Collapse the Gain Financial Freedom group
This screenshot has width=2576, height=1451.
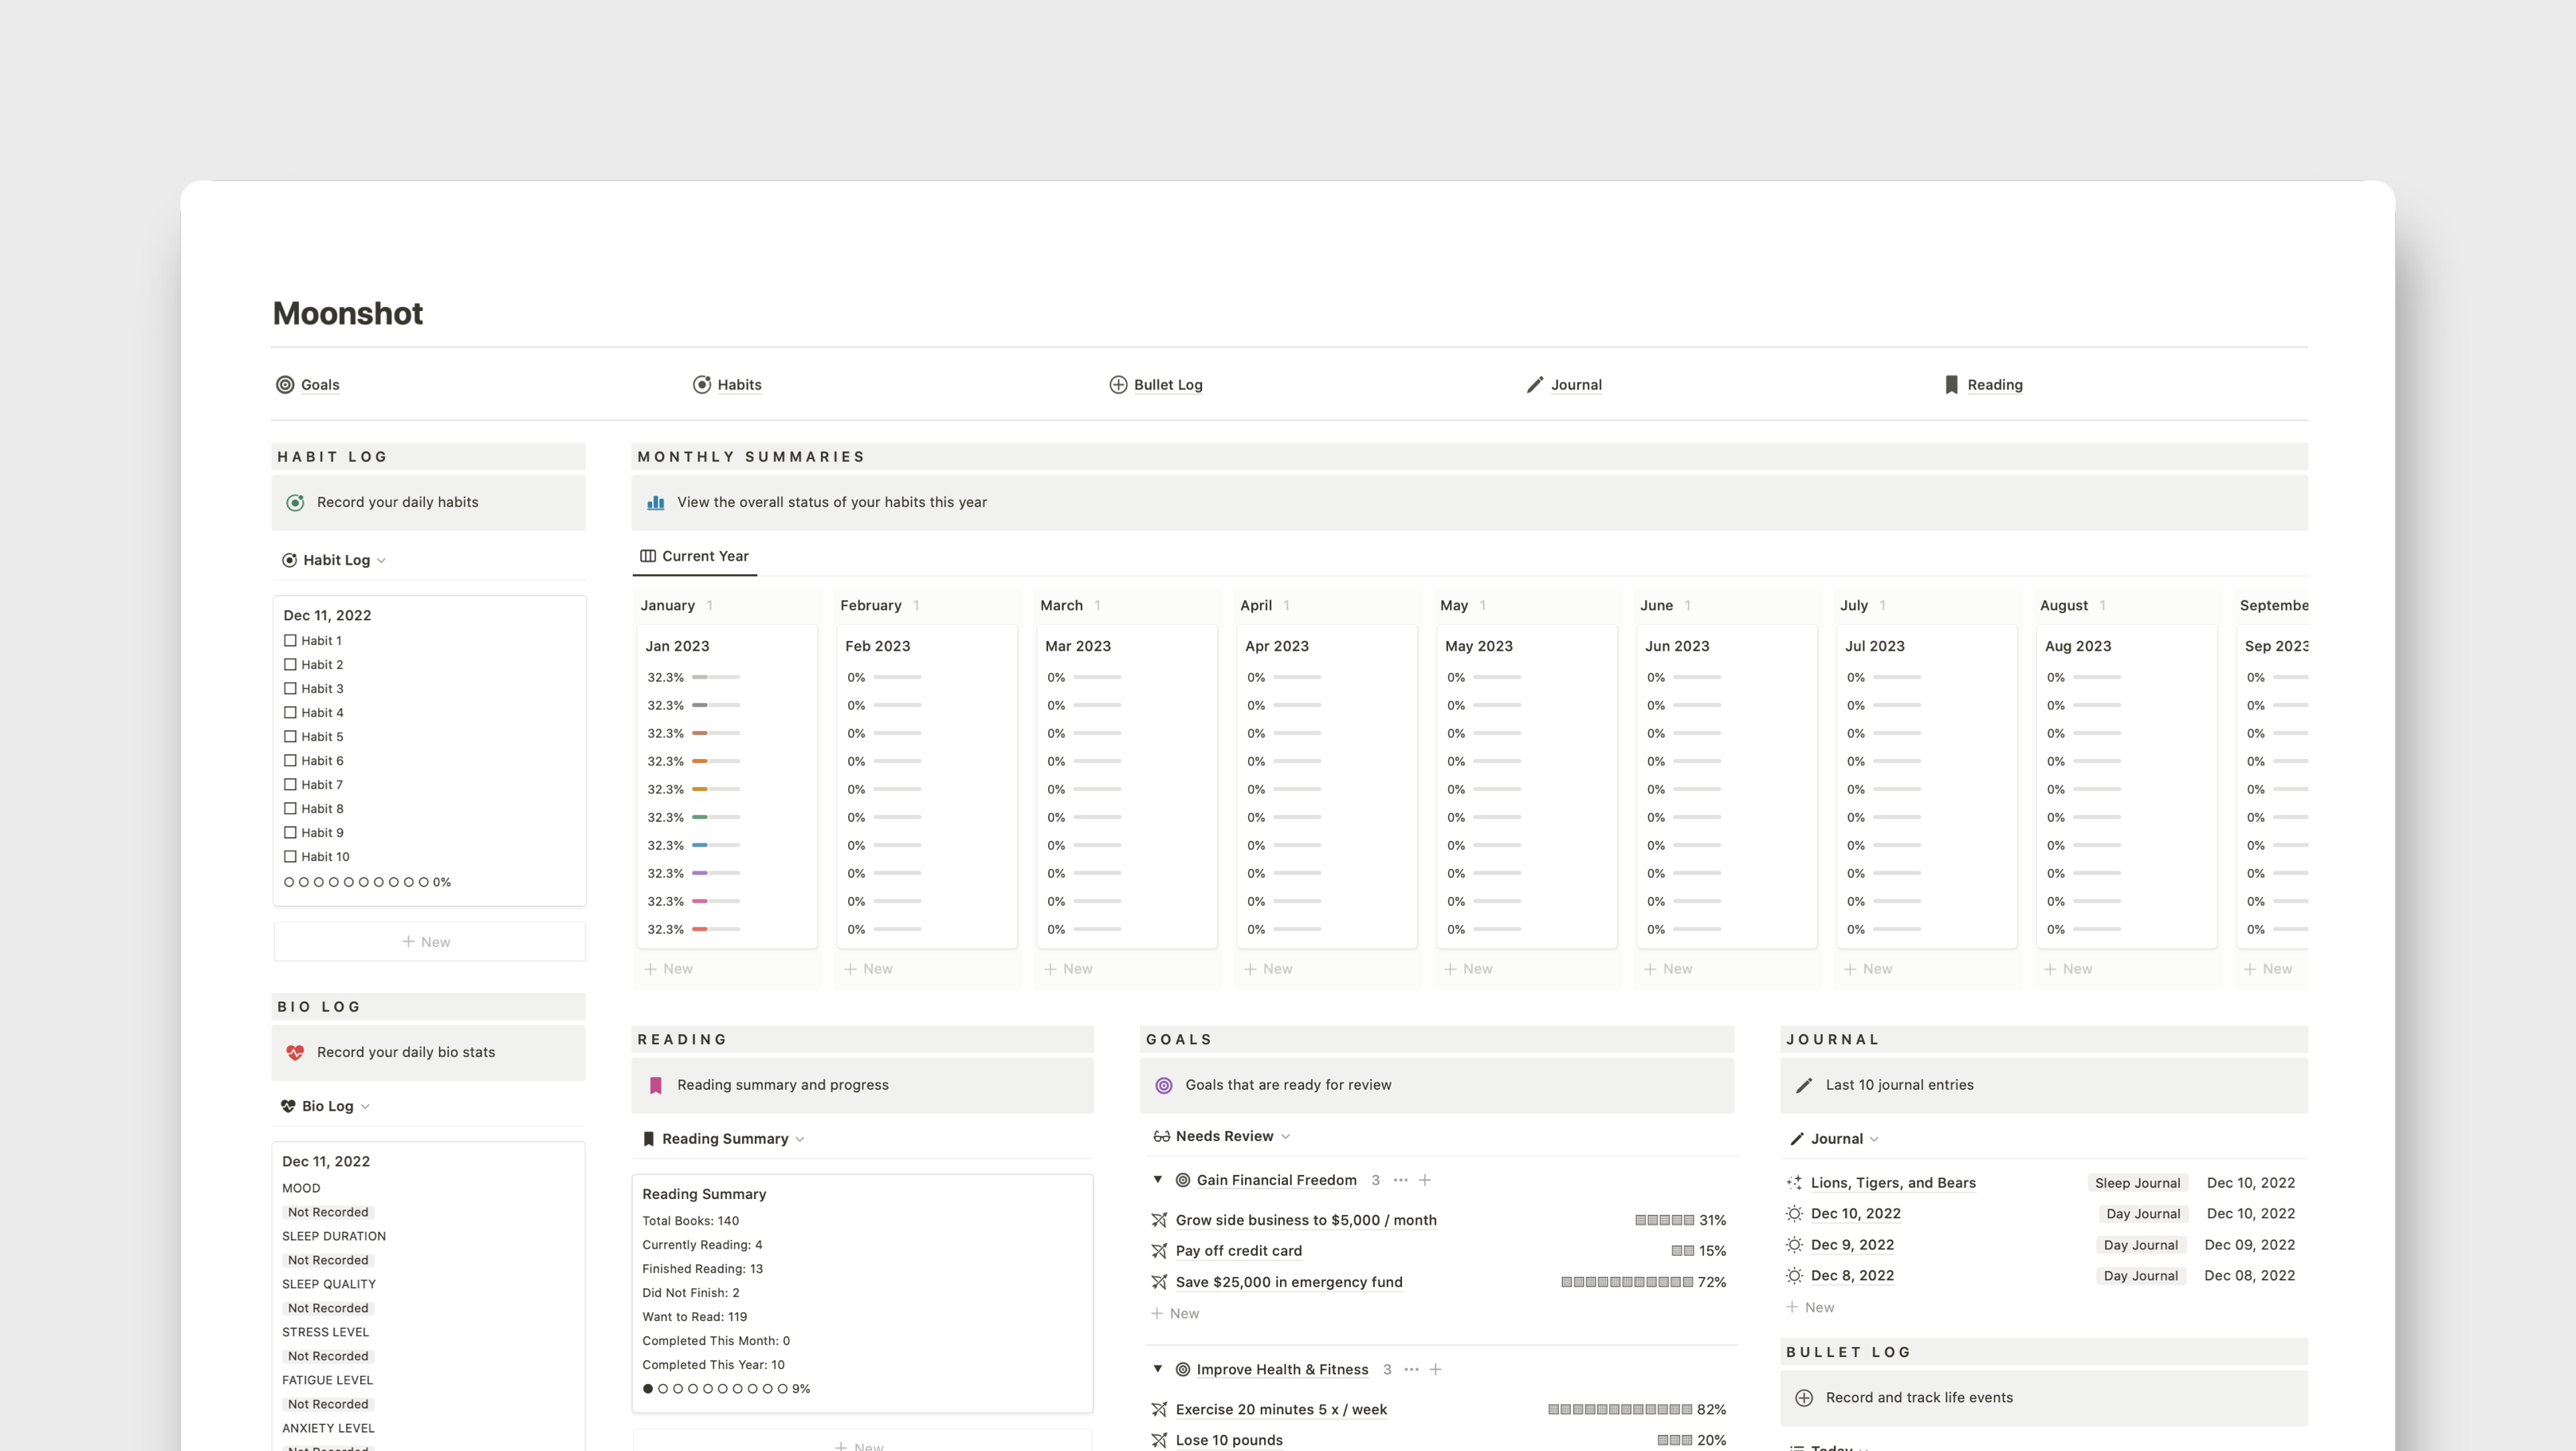tap(1158, 1180)
